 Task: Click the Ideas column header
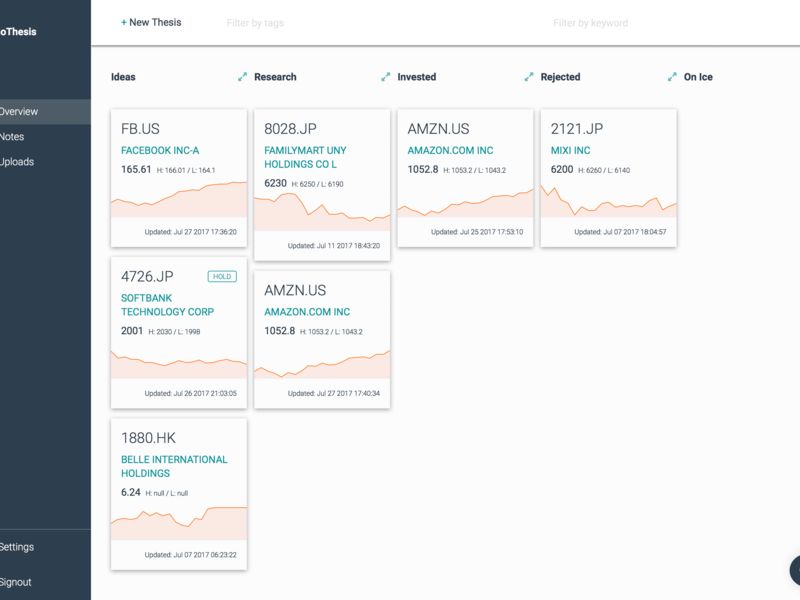click(x=123, y=77)
